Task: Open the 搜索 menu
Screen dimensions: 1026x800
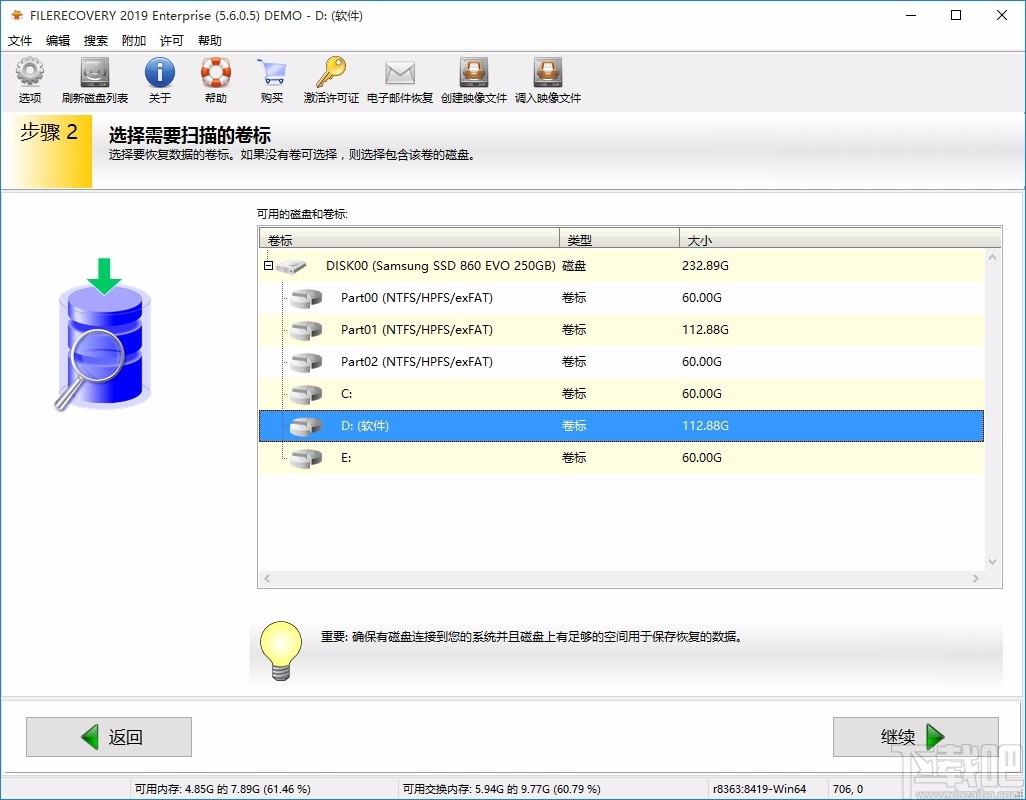Action: pyautogui.click(x=96, y=41)
